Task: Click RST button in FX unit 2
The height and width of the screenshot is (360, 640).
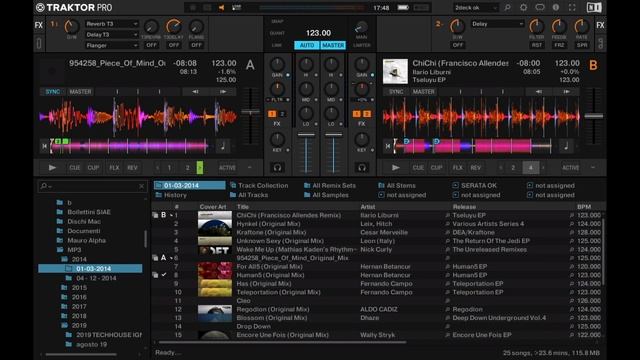Action: 537,45
